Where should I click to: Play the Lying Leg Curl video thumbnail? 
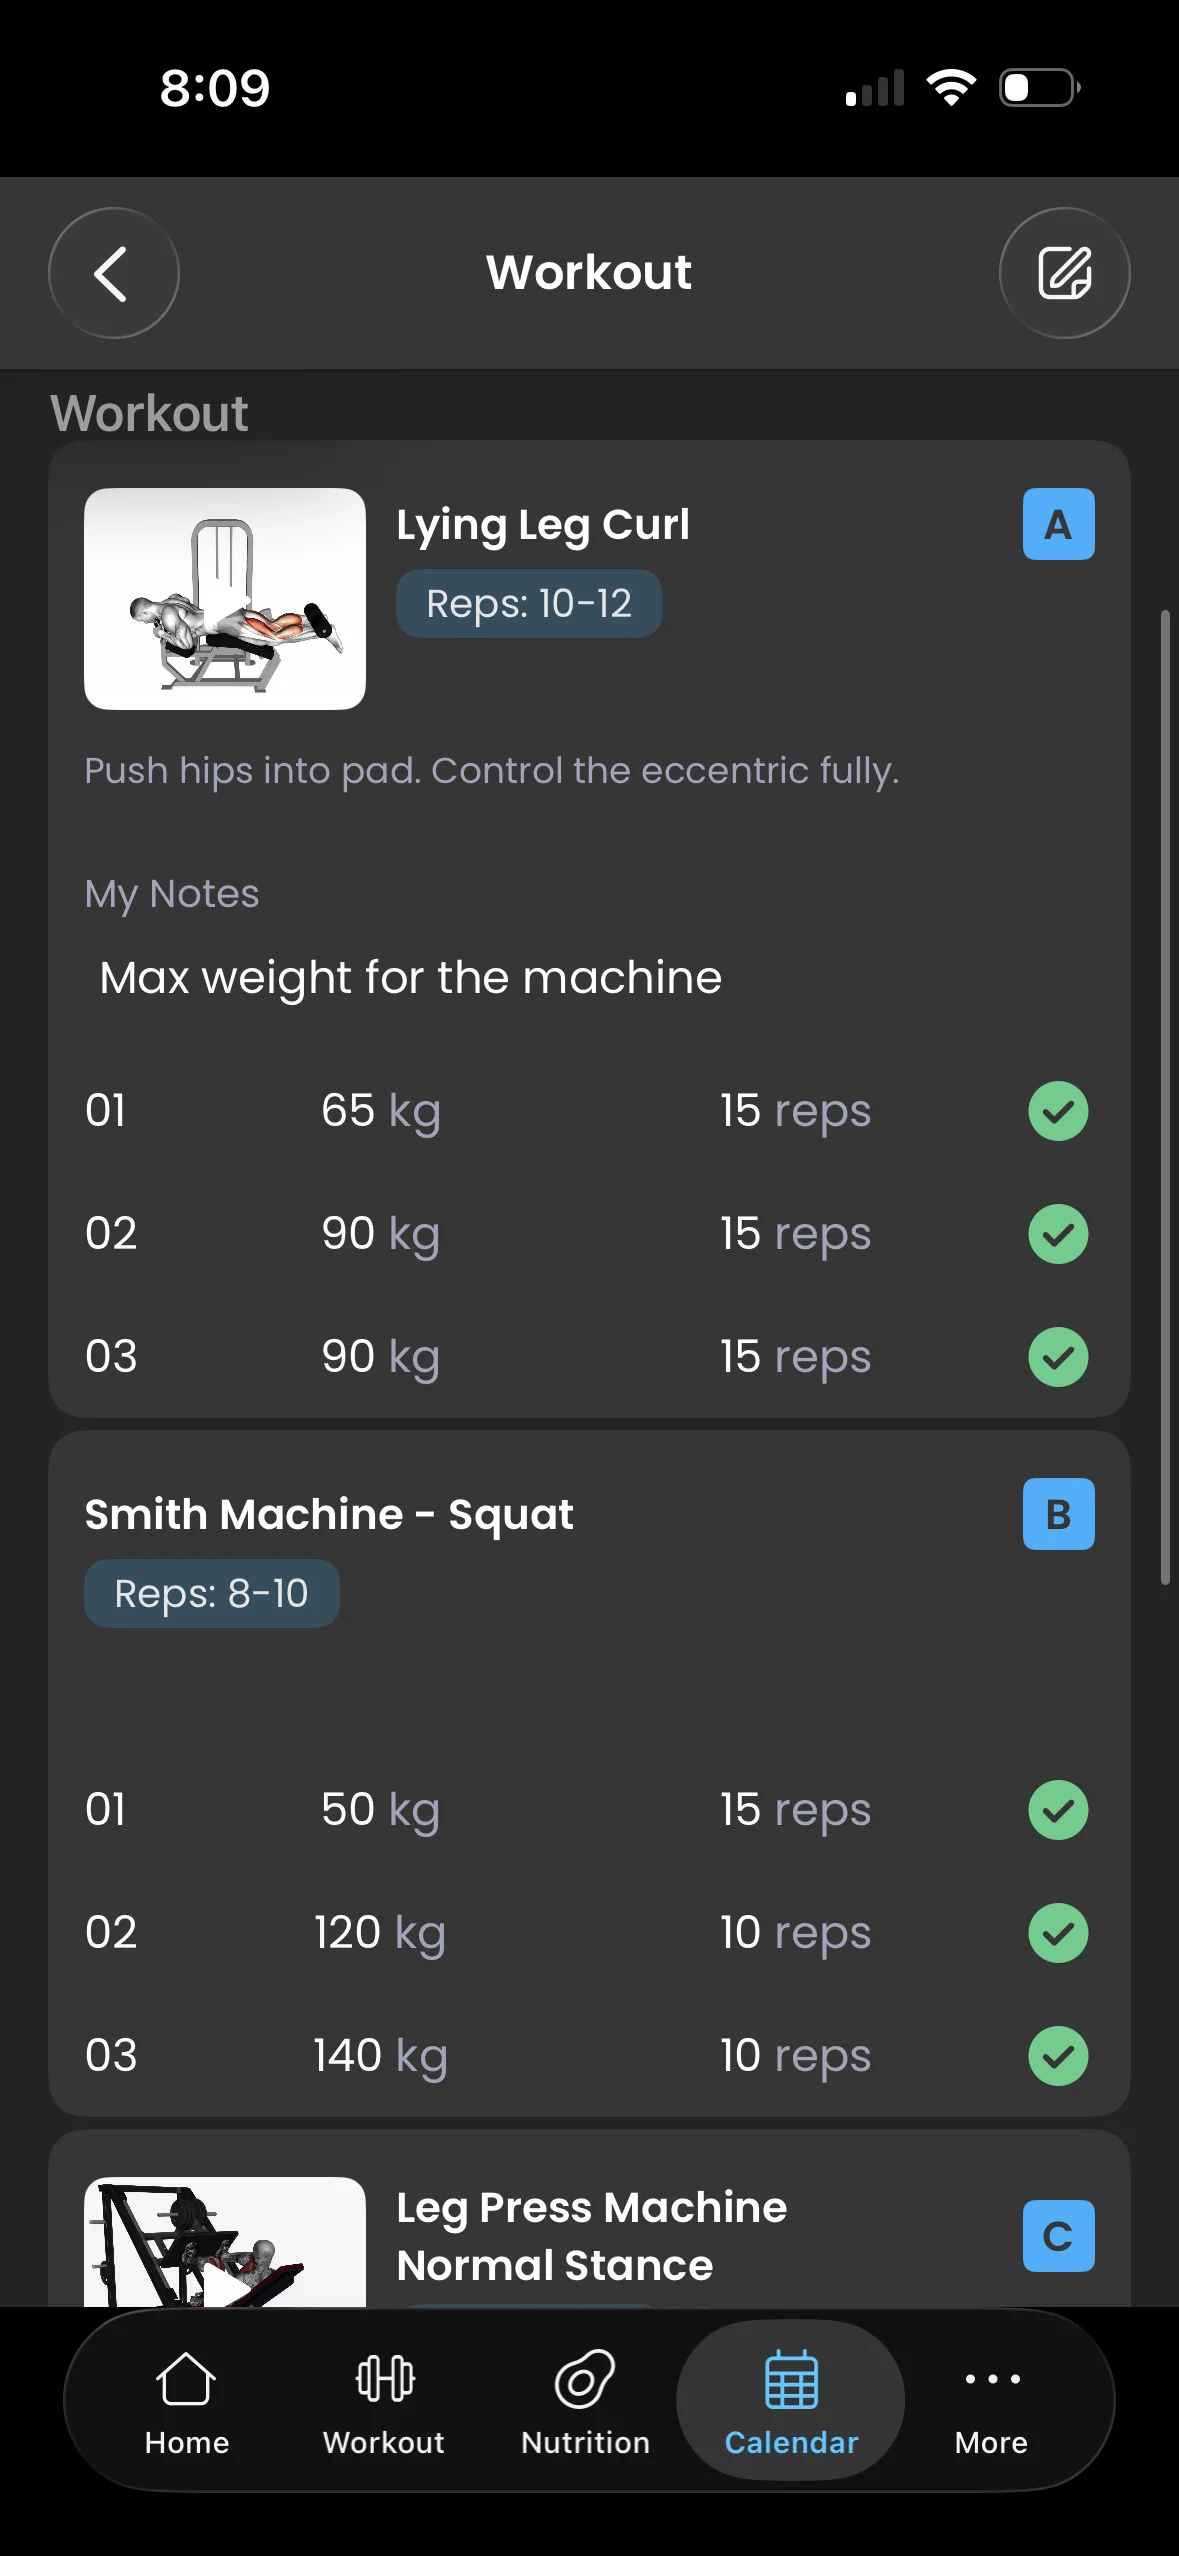[225, 599]
